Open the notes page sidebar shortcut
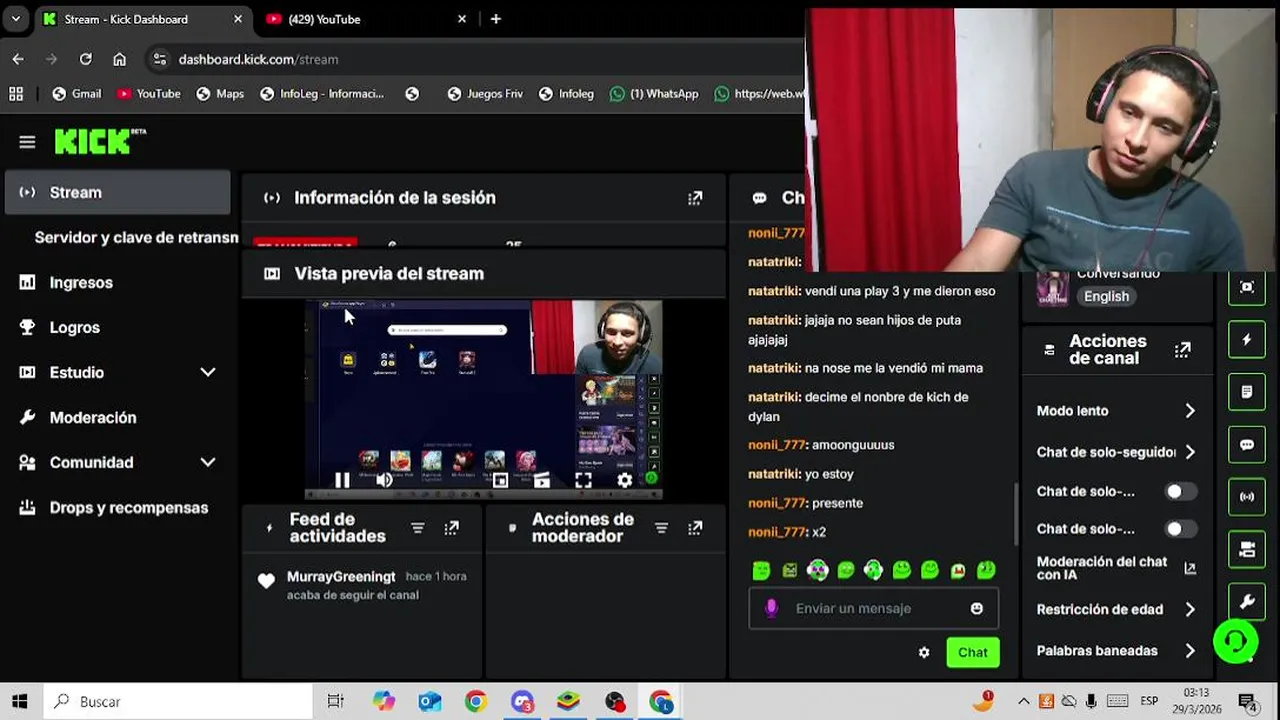 1247,392
